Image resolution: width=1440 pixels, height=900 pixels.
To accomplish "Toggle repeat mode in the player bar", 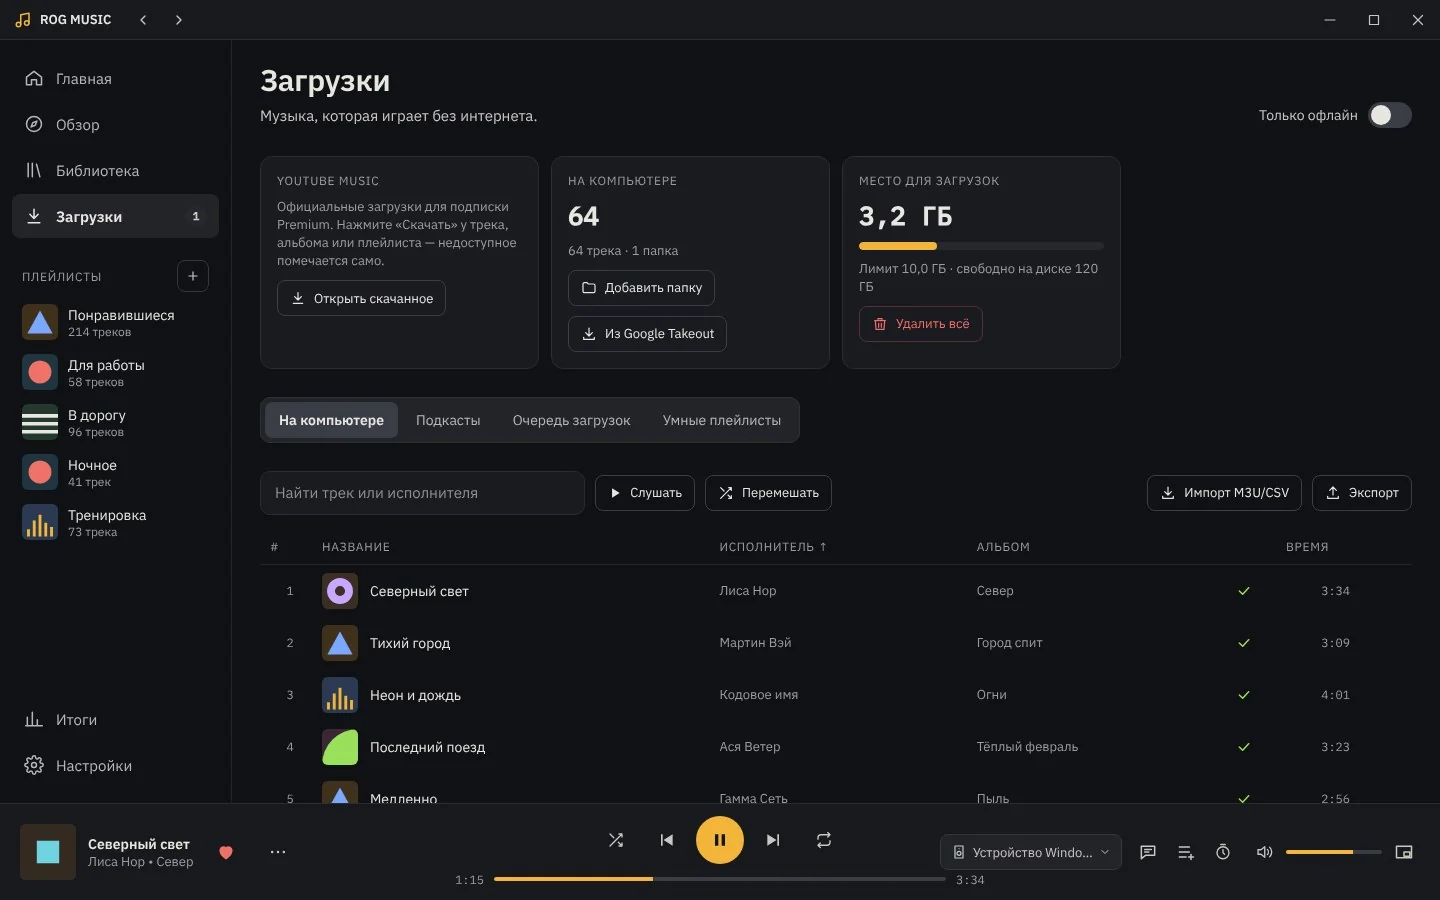I will click(x=824, y=840).
